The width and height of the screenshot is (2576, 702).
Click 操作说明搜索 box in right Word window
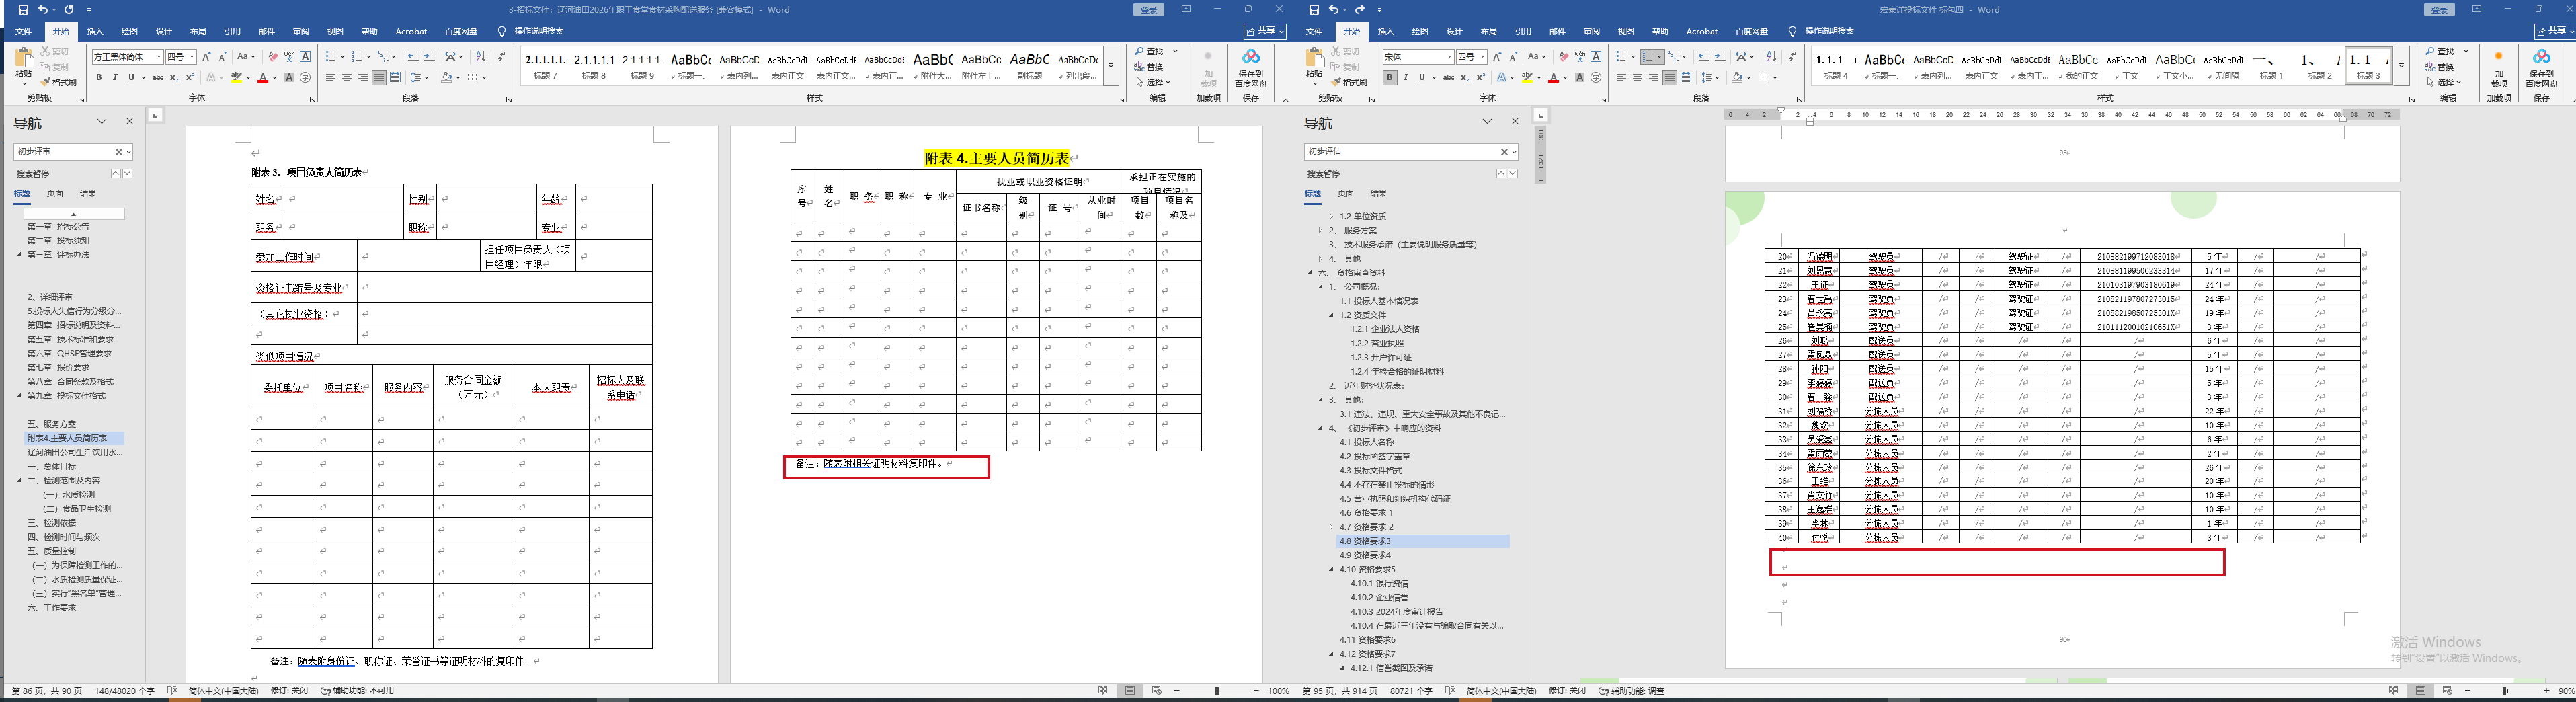tap(1829, 31)
